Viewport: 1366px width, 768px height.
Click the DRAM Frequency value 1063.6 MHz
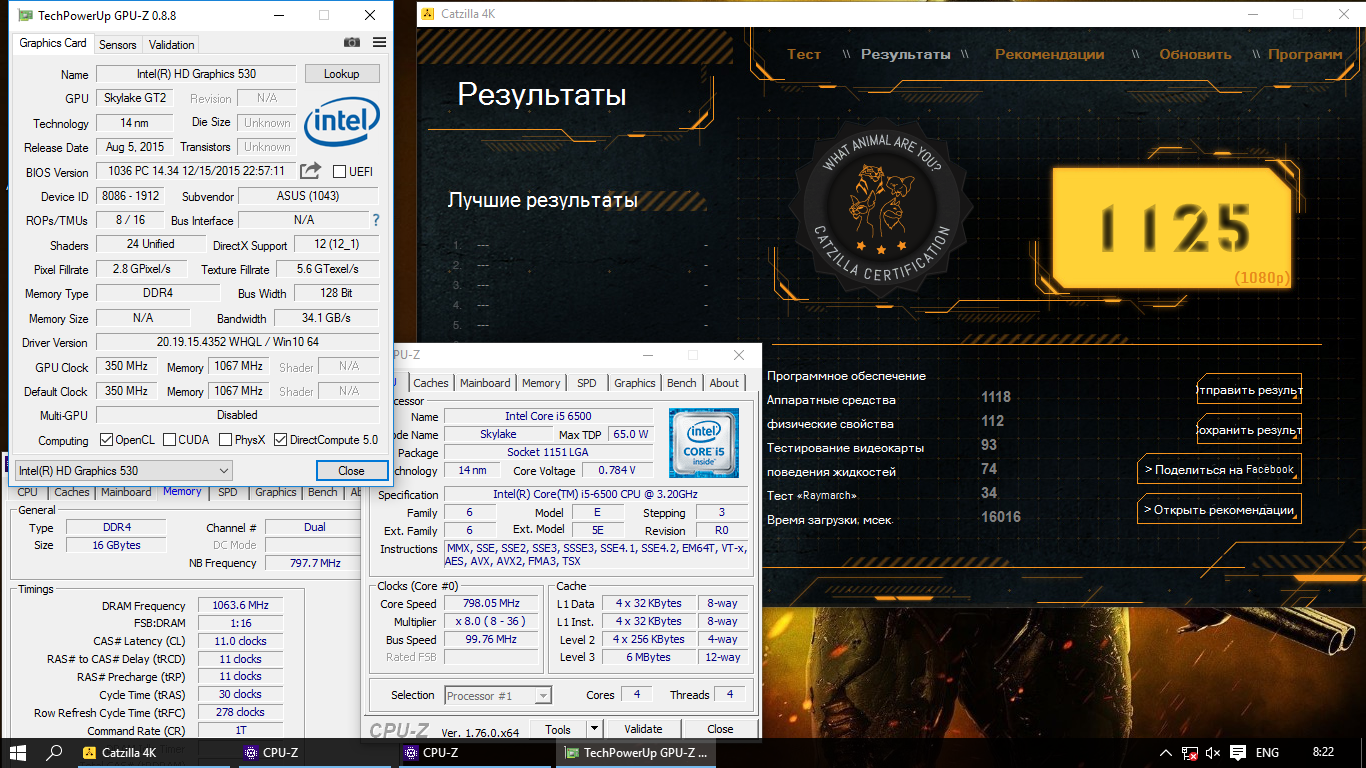240,605
